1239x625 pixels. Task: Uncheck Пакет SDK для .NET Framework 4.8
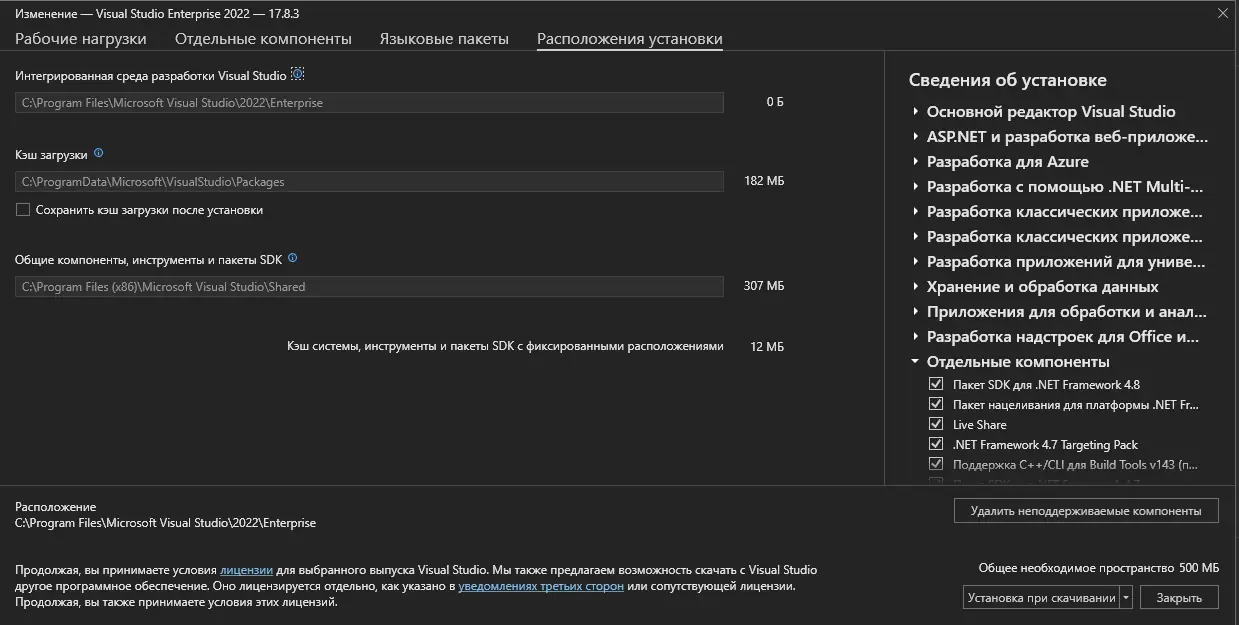pyautogui.click(x=936, y=384)
